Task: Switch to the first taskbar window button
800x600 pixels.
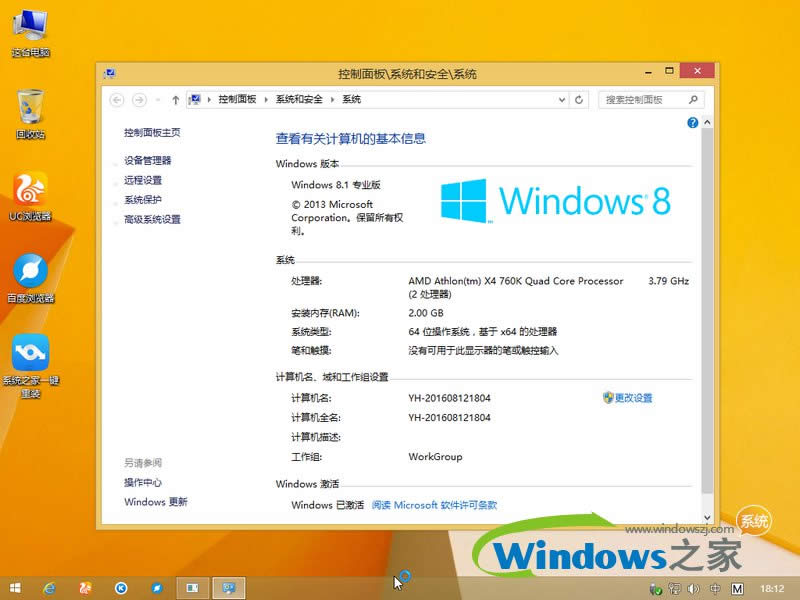Action: [x=193, y=588]
